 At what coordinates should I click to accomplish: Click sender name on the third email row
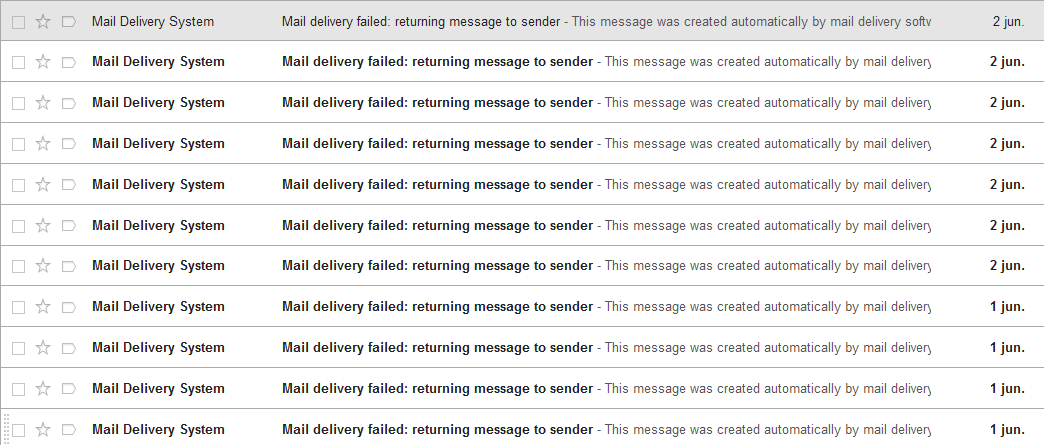(158, 103)
